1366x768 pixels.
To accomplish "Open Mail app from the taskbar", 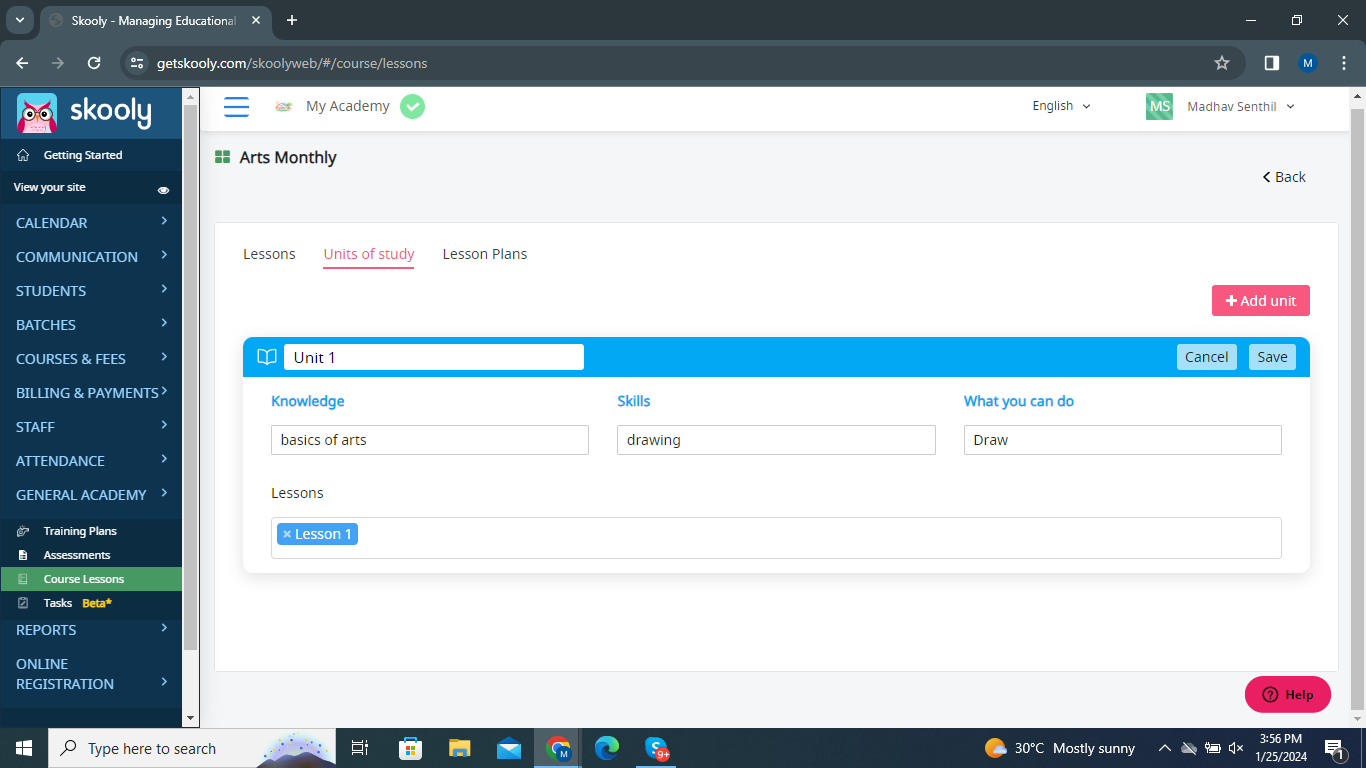I will (x=509, y=748).
